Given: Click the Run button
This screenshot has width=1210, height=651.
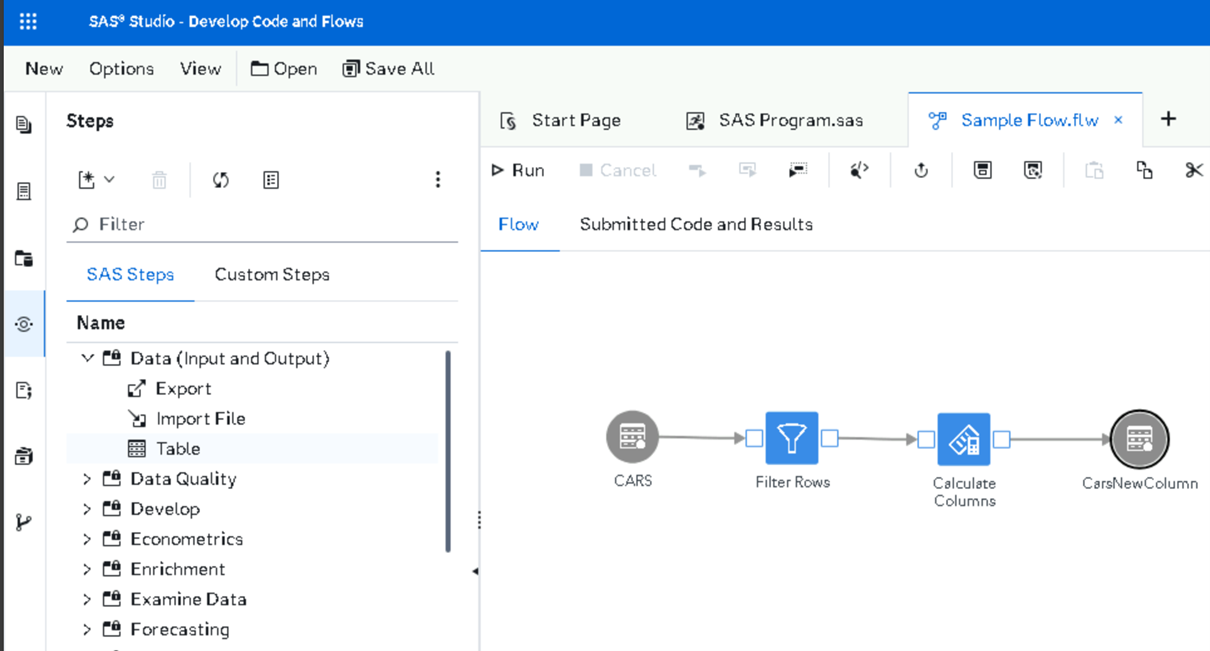Looking at the screenshot, I should 518,171.
